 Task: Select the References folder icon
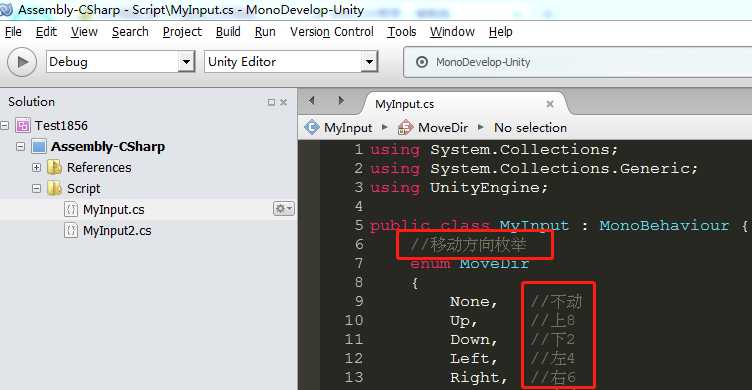[55, 167]
